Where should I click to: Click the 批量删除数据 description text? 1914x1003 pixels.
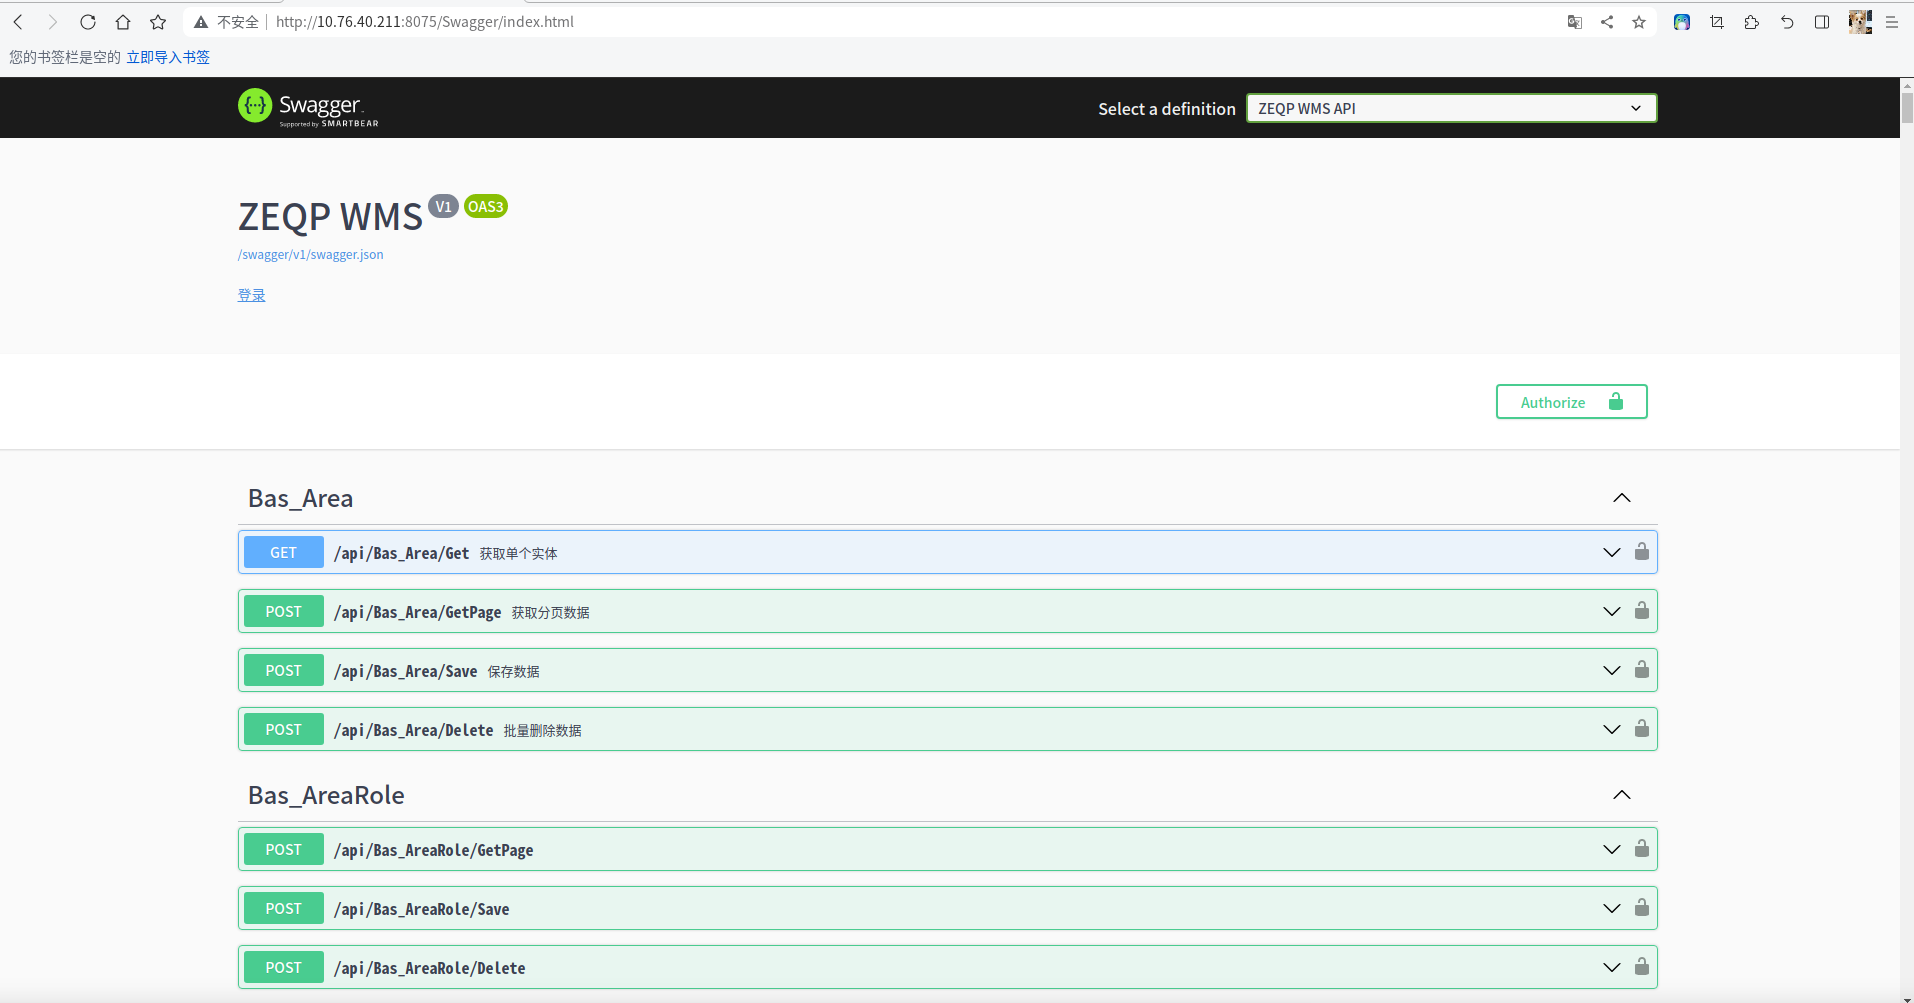(x=542, y=730)
